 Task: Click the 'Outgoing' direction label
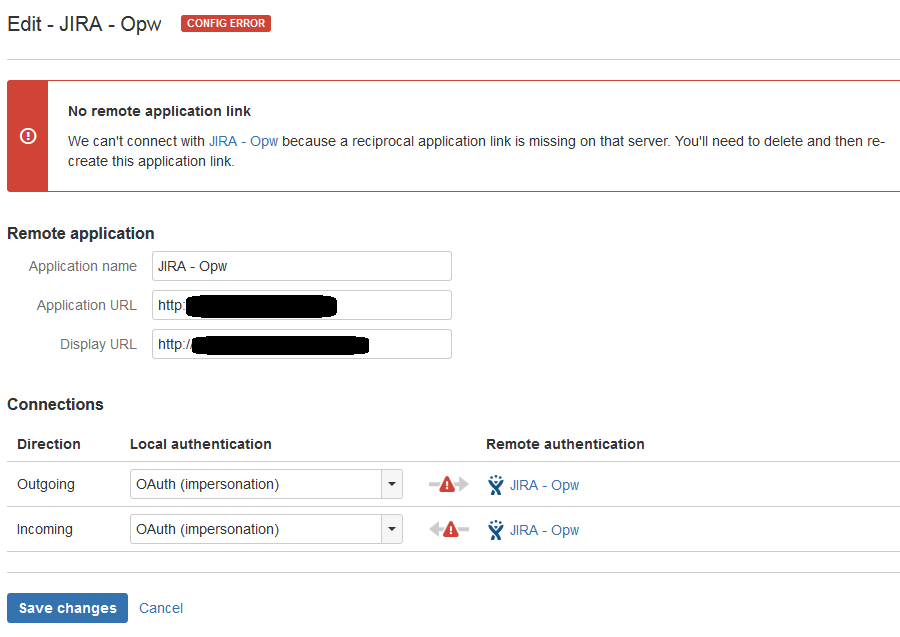[x=46, y=484]
